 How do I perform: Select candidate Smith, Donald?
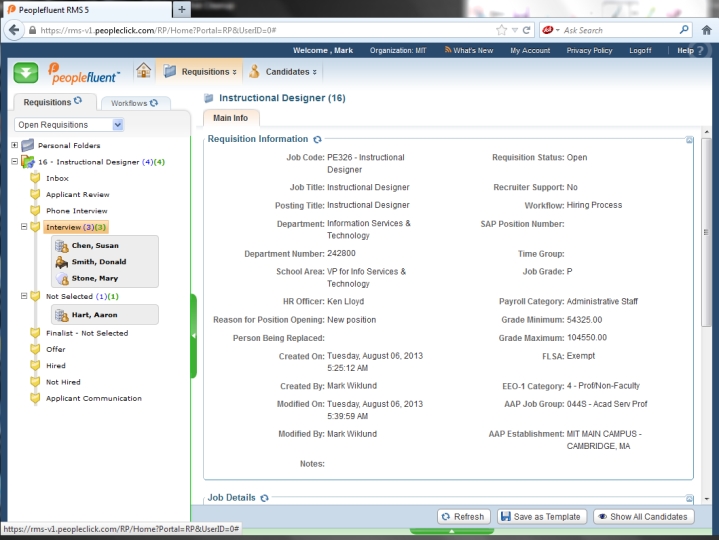[98, 262]
